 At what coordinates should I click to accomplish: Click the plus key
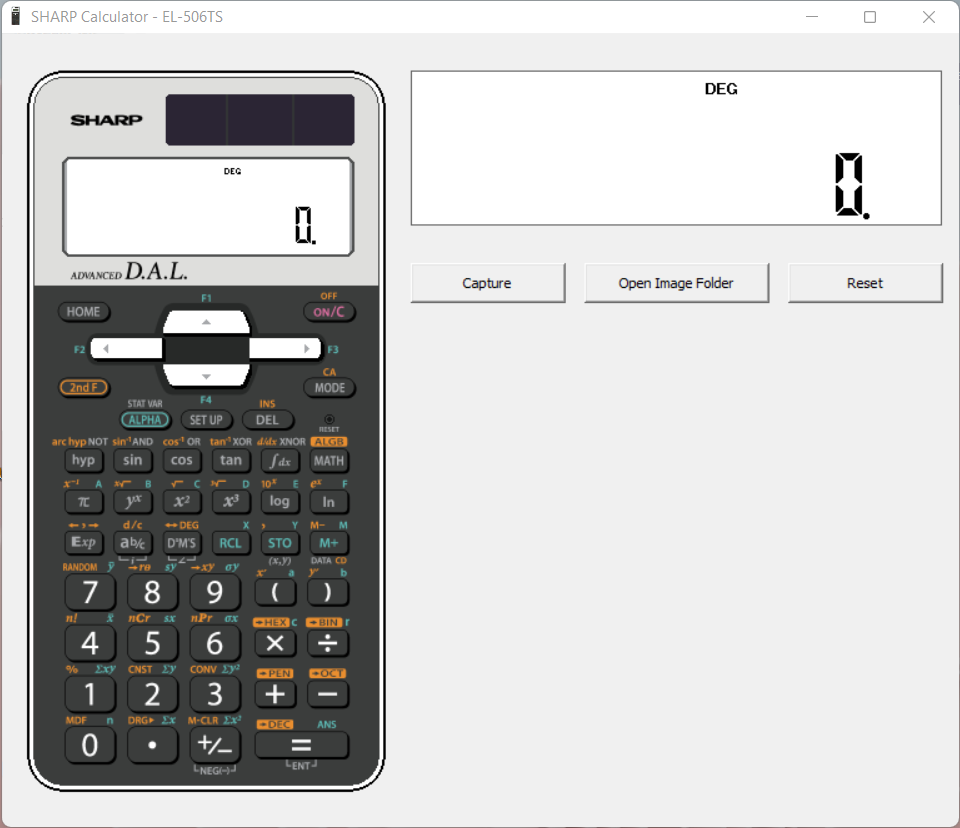coord(275,694)
